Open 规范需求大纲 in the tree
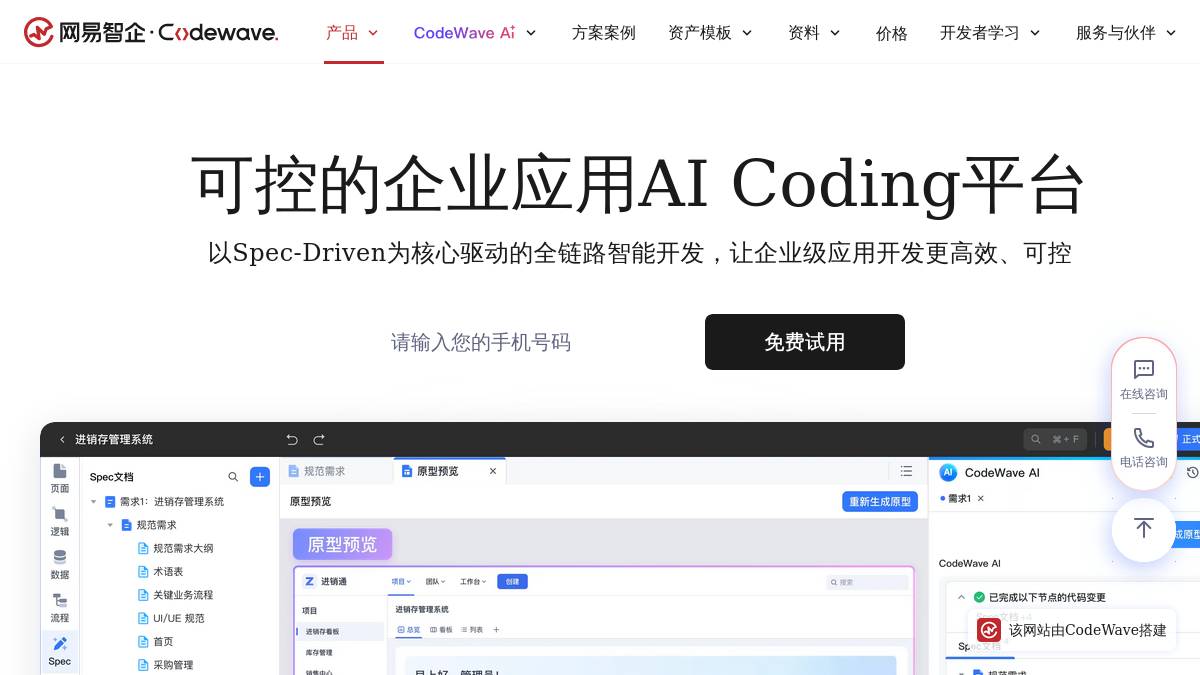 [183, 548]
